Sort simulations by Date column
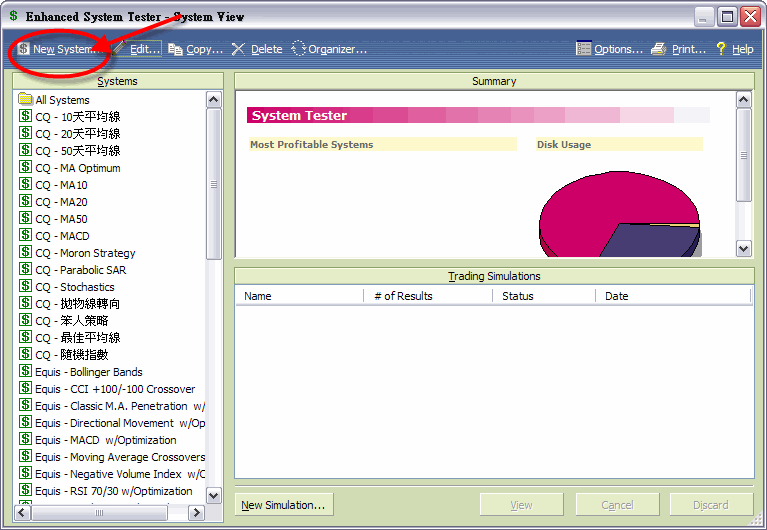Viewport: 767px width, 530px height. [x=673, y=296]
